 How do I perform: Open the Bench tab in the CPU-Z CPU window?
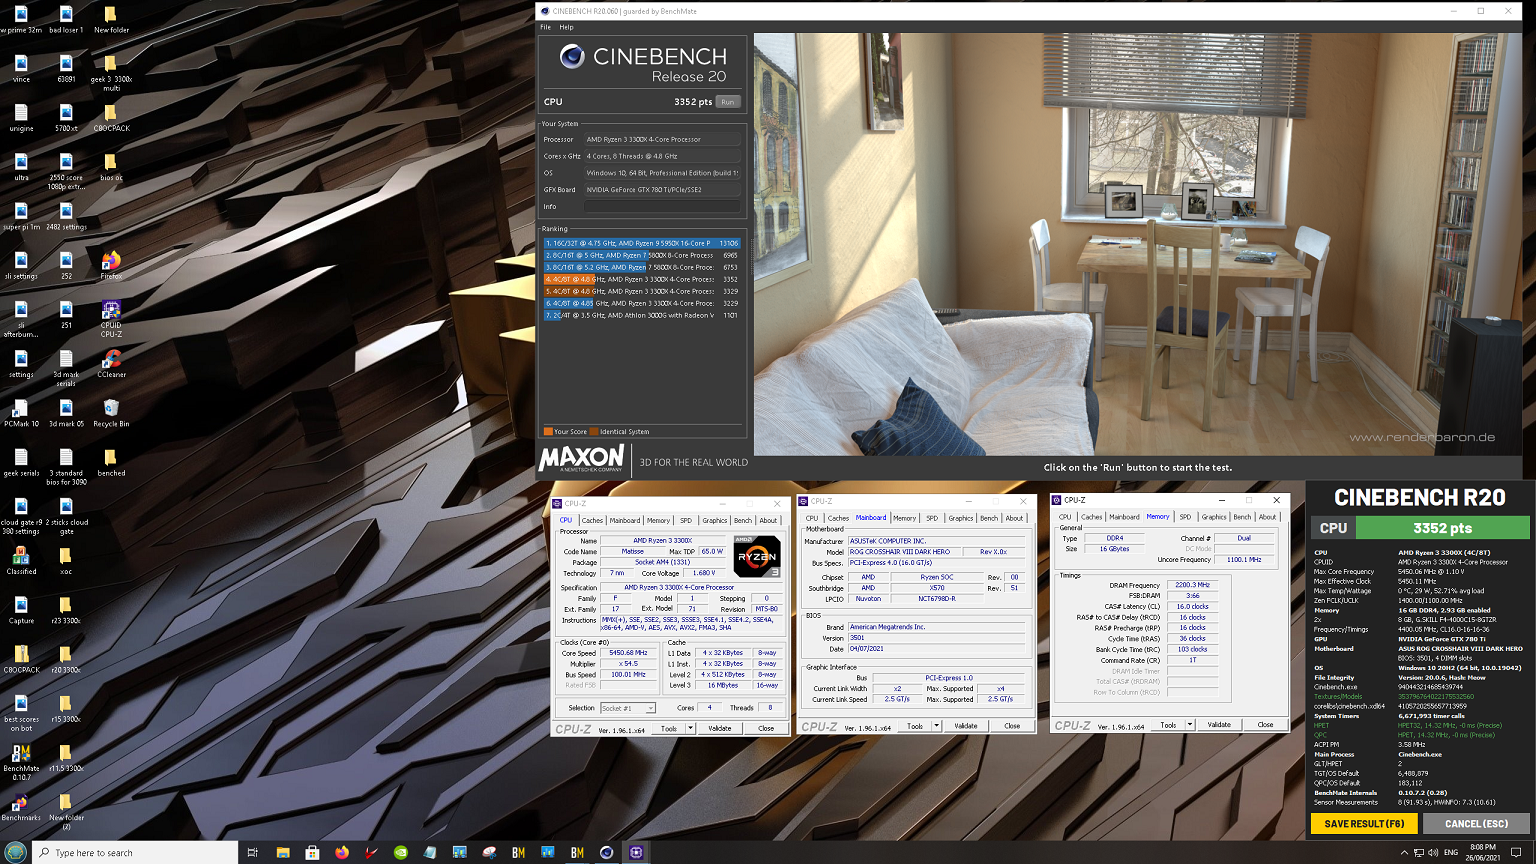(x=743, y=520)
